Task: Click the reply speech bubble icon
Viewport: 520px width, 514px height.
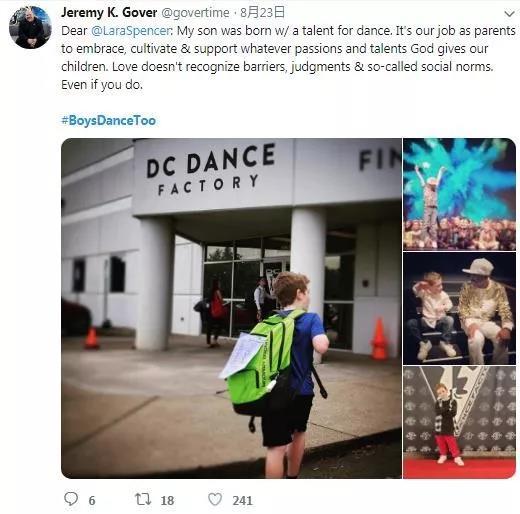Action: coord(71,499)
